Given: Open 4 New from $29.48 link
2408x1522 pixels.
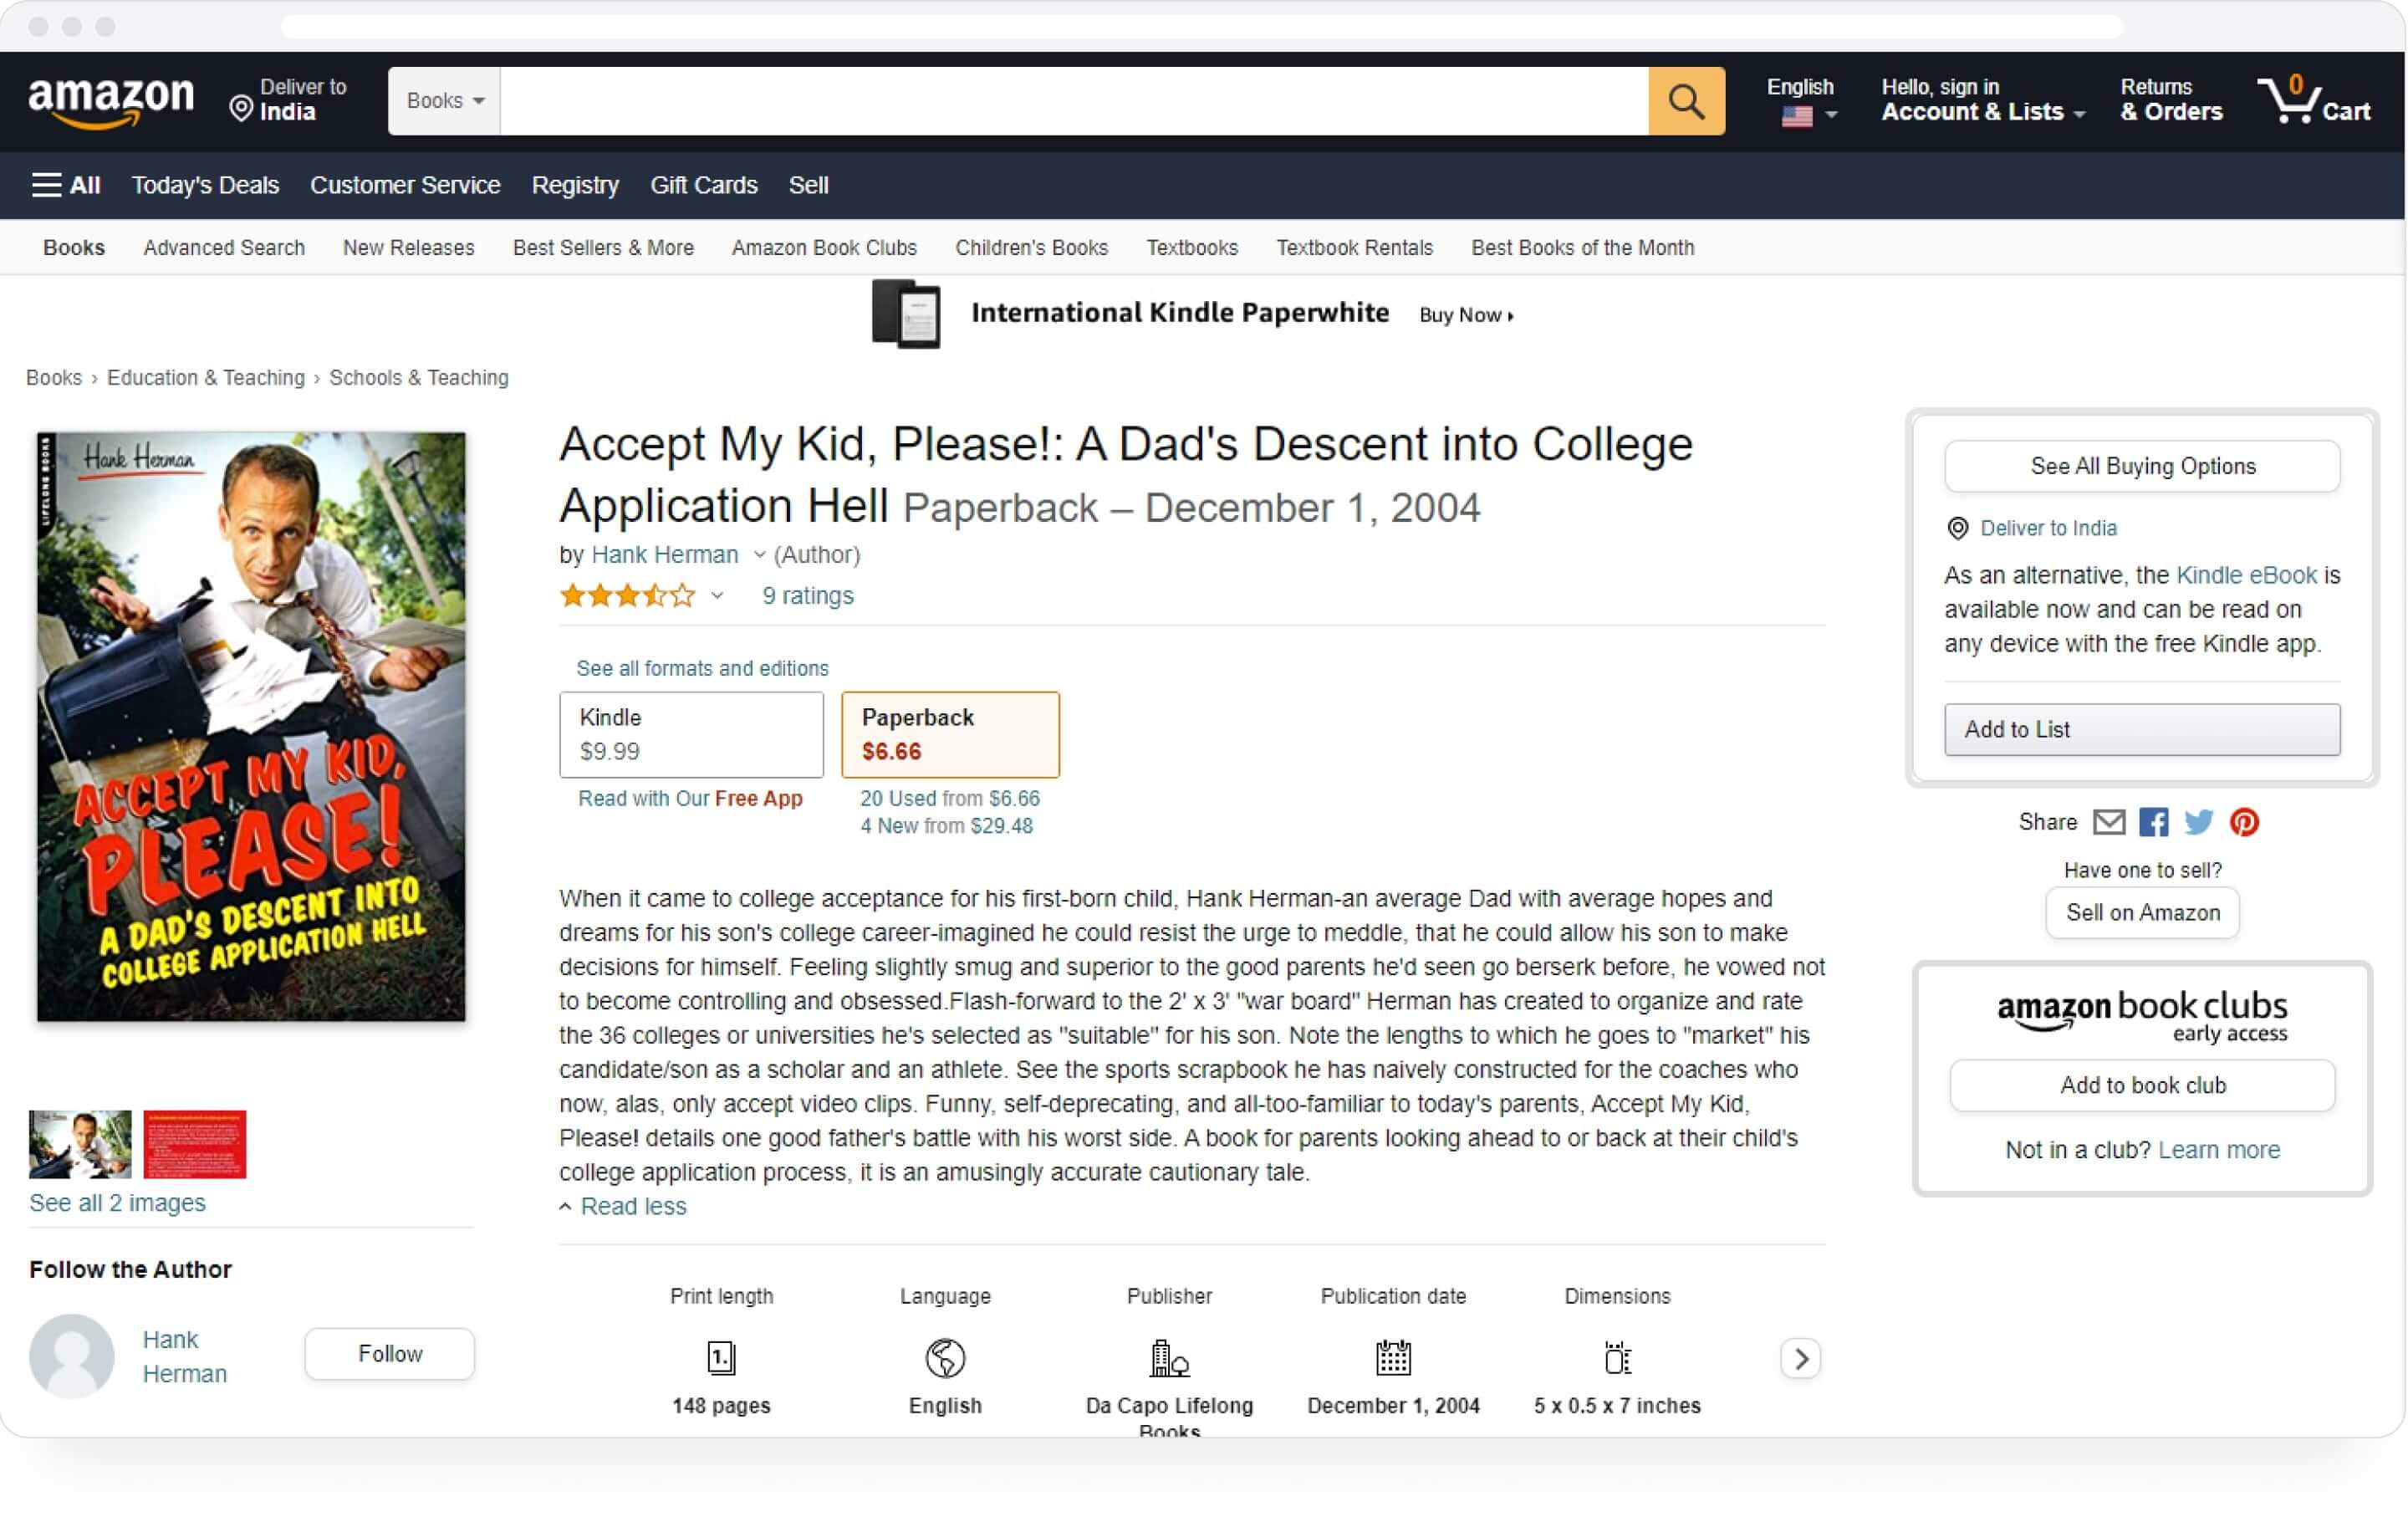Looking at the screenshot, I should tap(946, 825).
